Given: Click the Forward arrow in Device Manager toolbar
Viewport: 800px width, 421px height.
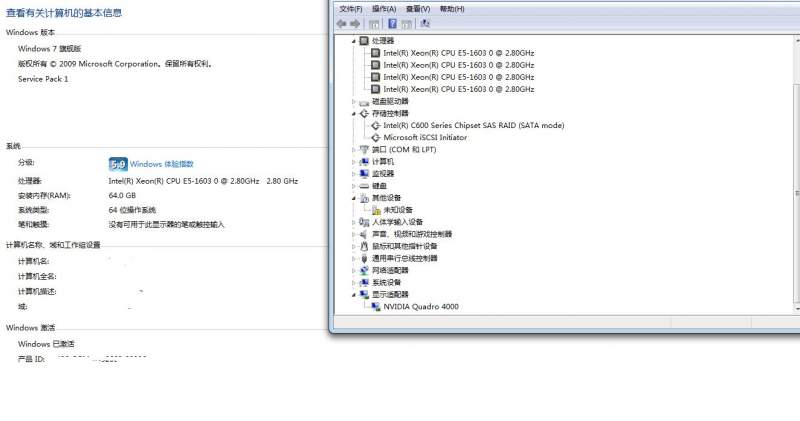Looking at the screenshot, I should 355,23.
